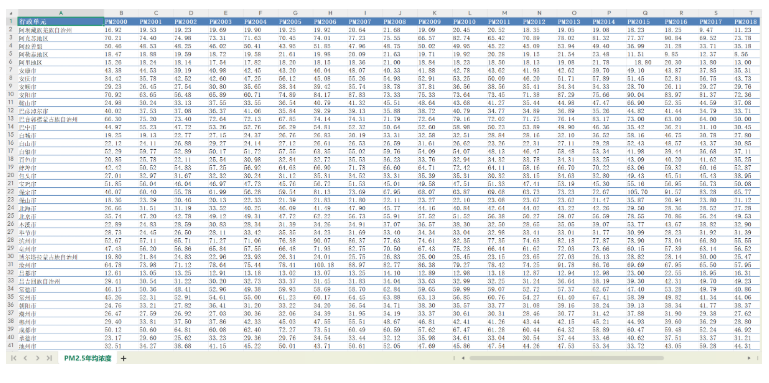Click the PM2018 header cell
The height and width of the screenshot is (383, 769).
click(748, 22)
